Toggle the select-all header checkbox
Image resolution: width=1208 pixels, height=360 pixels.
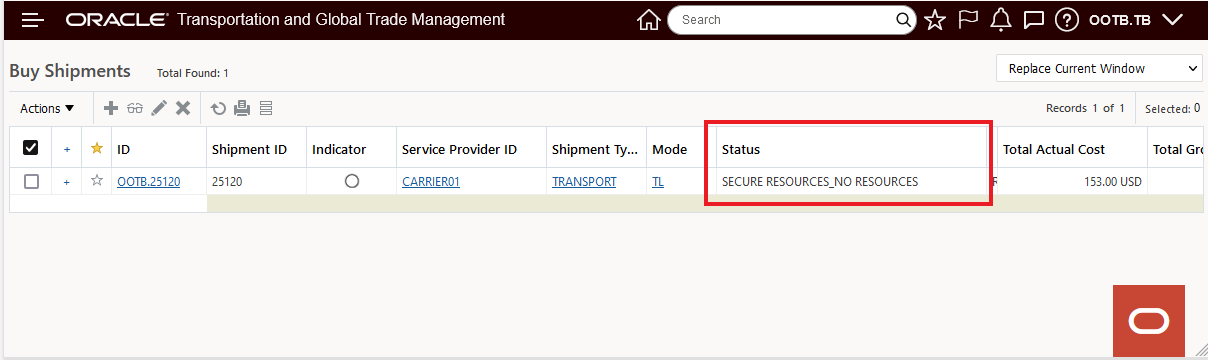(x=31, y=148)
